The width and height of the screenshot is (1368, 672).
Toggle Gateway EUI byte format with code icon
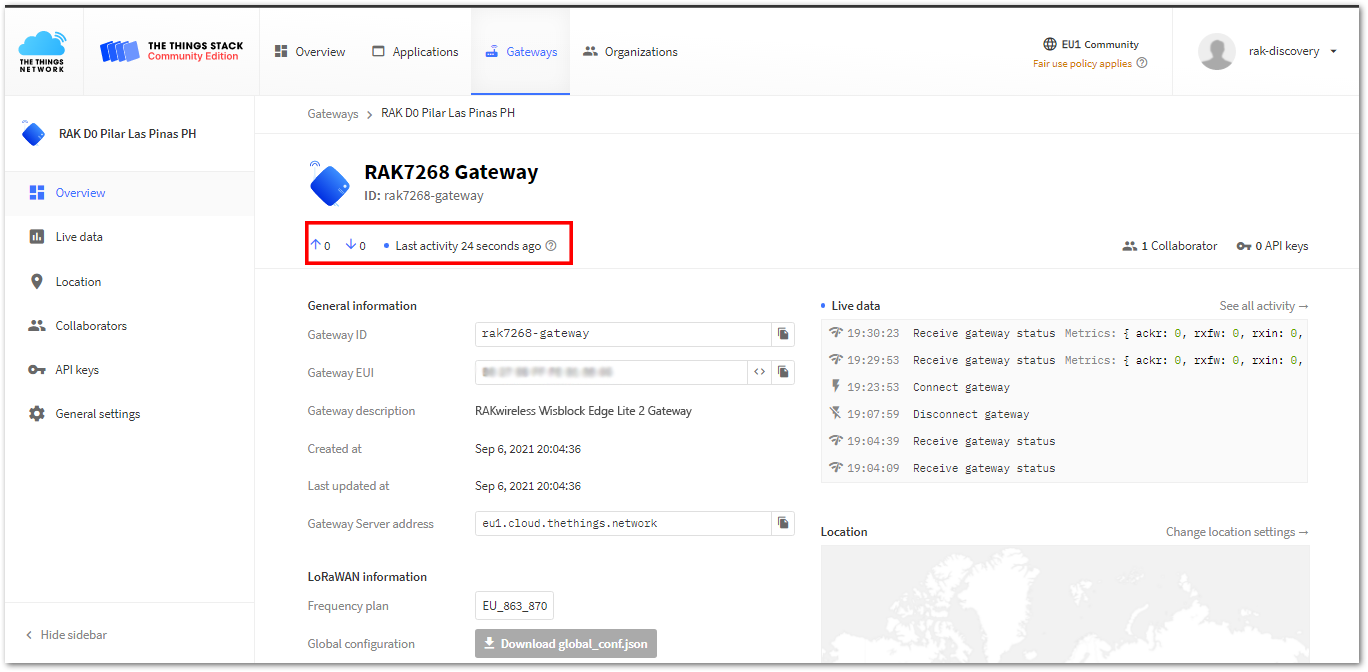pos(759,371)
